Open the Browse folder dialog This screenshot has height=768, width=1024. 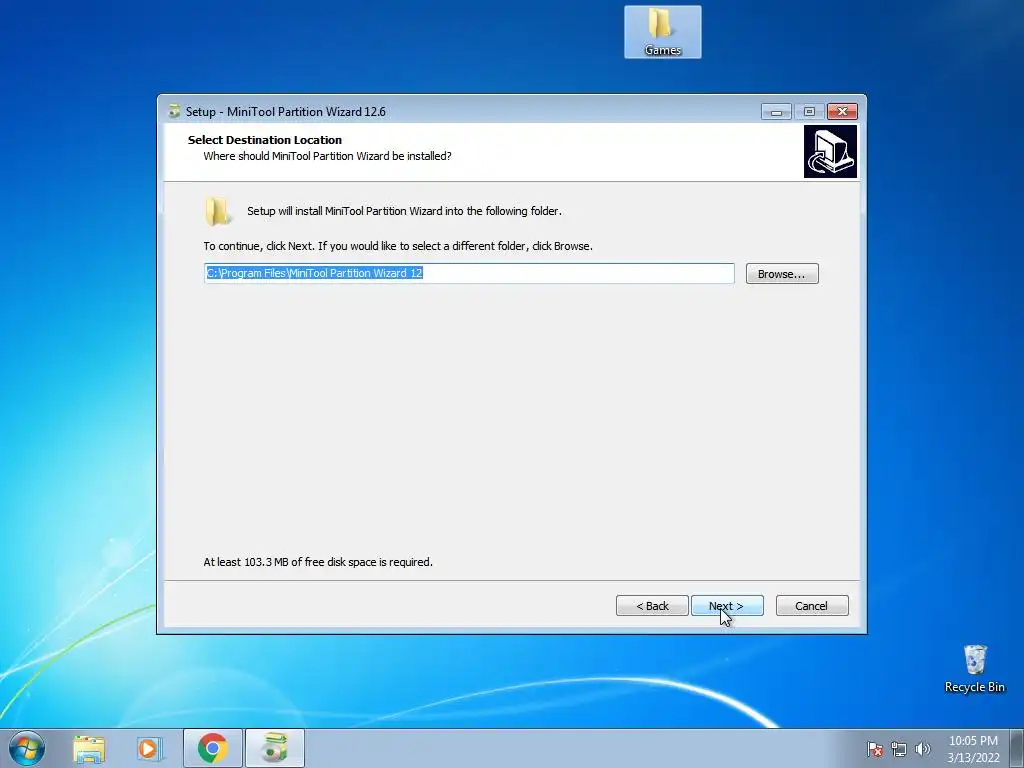782,274
